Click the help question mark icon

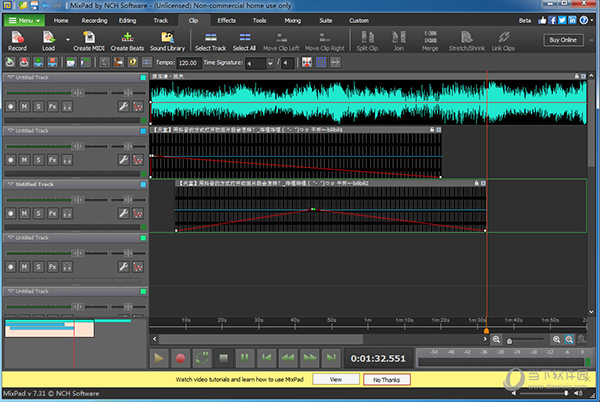pyautogui.click(x=584, y=20)
